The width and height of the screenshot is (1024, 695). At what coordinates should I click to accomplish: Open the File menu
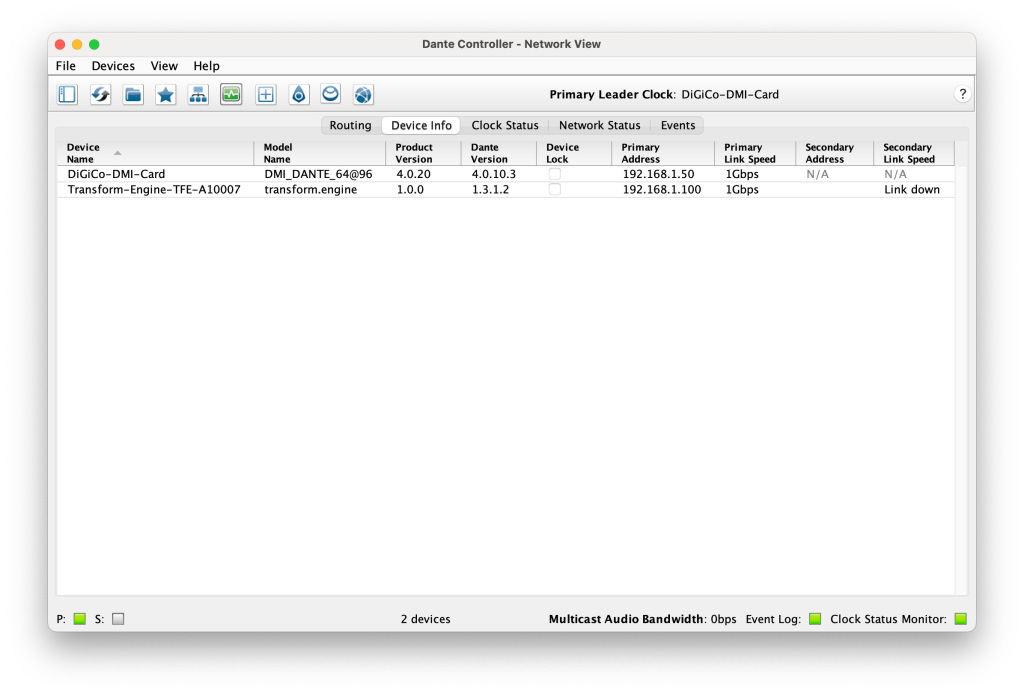pos(65,66)
